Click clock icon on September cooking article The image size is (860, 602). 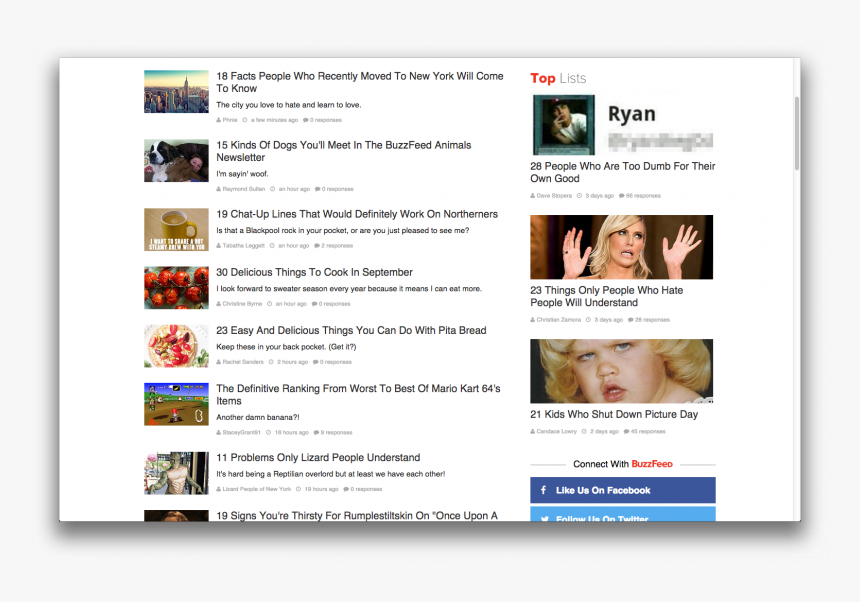(269, 304)
